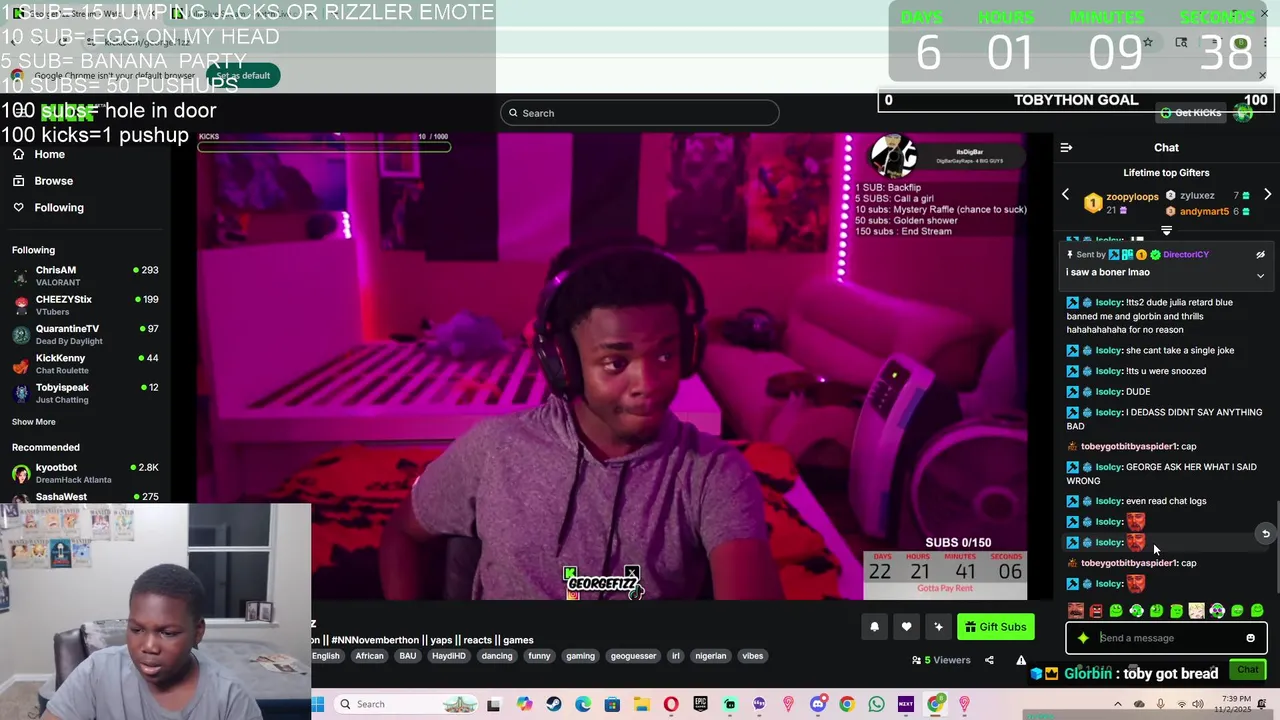1280x720 pixels.
Task: Select the English language tag
Action: pyautogui.click(x=326, y=656)
